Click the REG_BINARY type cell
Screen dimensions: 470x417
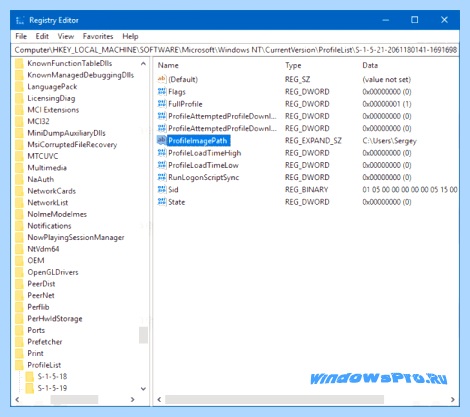[x=306, y=190]
